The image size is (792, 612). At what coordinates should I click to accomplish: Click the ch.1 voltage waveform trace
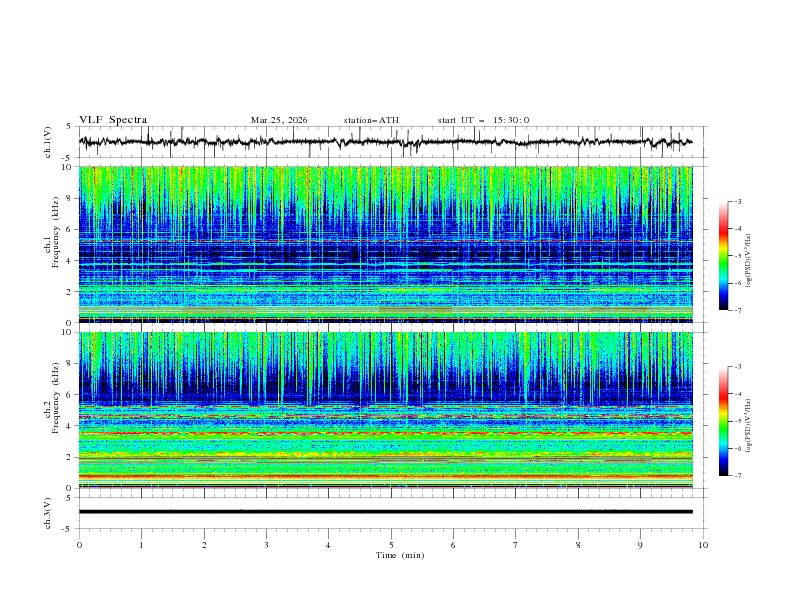(385, 142)
